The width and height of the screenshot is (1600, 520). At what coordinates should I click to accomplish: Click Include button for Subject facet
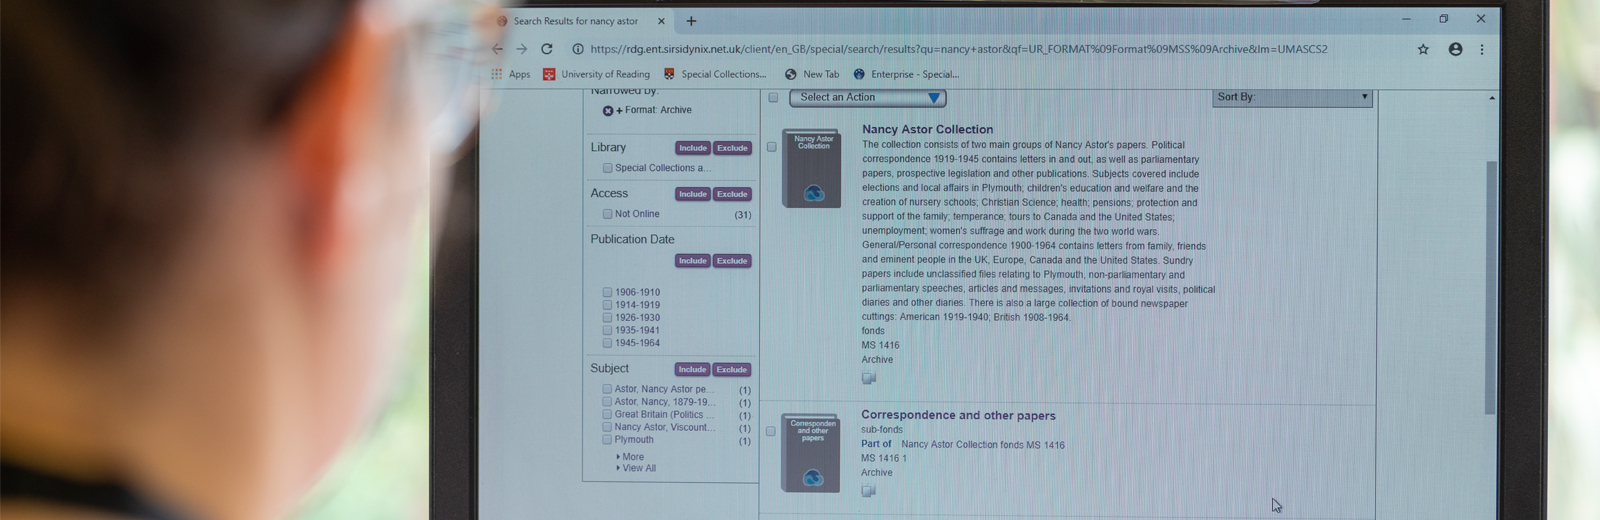692,370
